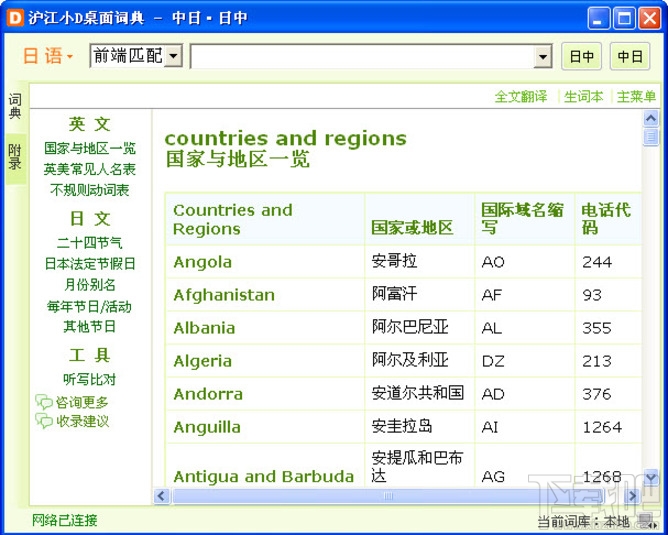Click the 日文 section heading
Screen dimensions: 668x535
[89, 219]
